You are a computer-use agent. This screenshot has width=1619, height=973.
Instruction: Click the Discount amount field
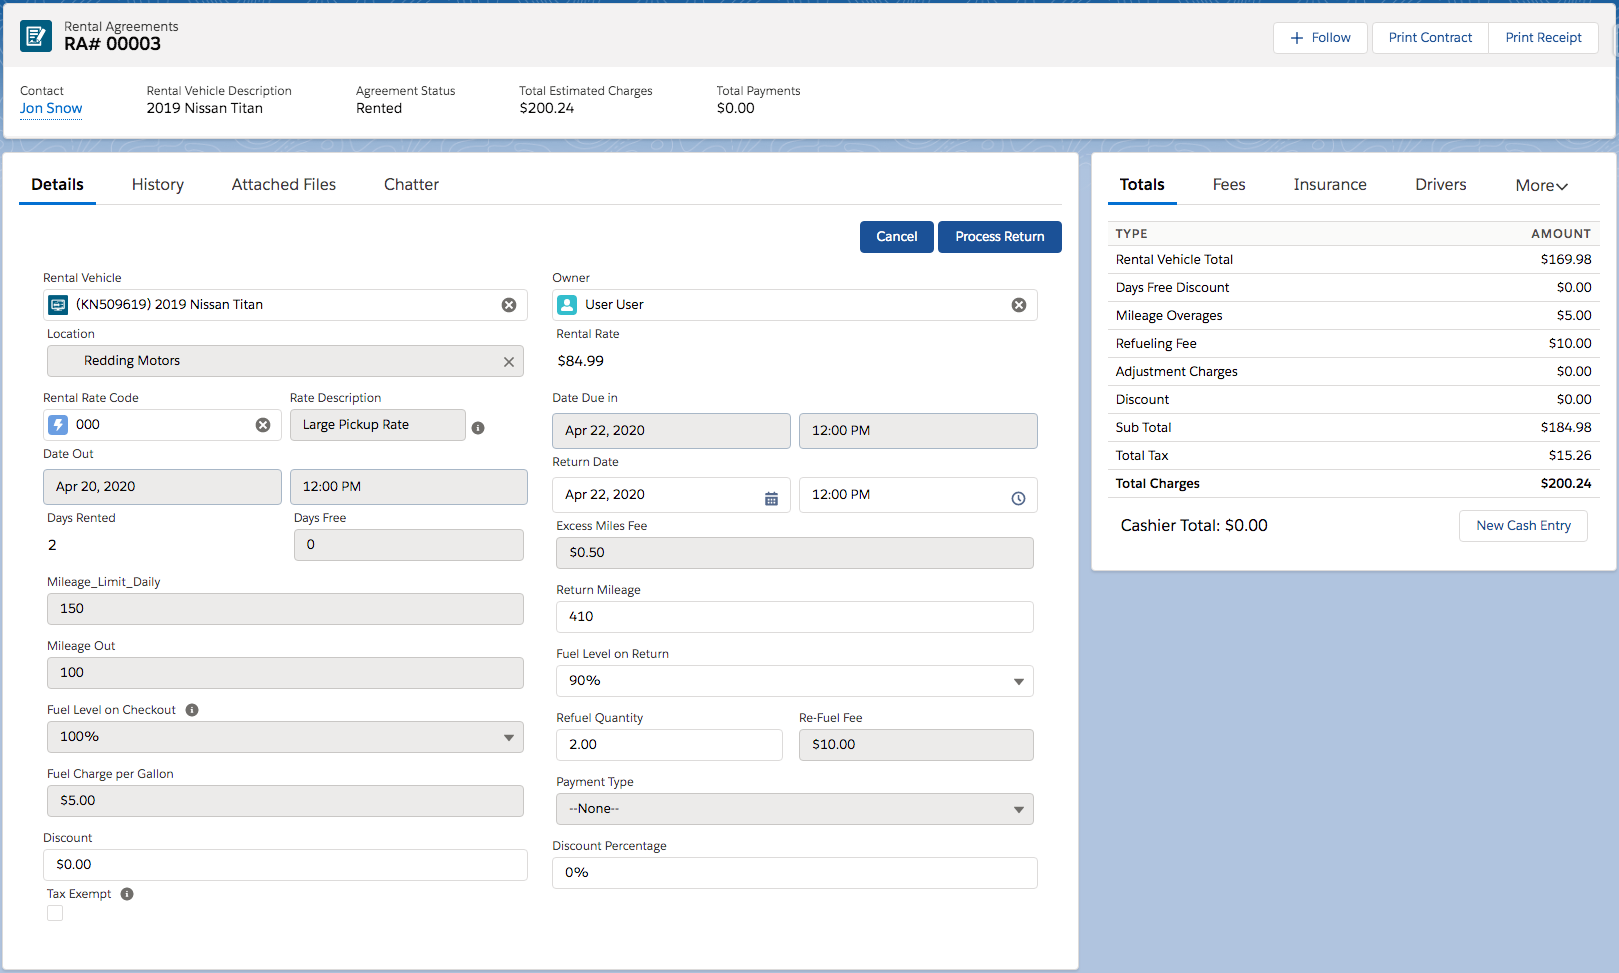click(285, 865)
